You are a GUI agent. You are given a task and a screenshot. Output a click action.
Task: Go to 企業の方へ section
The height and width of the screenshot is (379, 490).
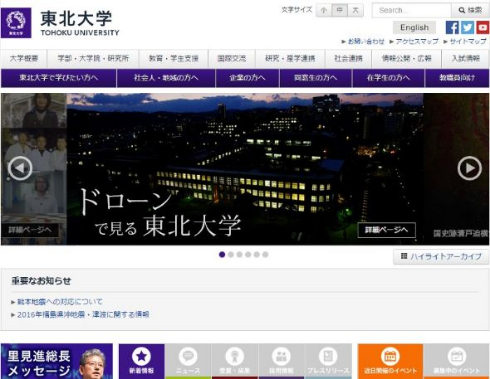[247, 78]
